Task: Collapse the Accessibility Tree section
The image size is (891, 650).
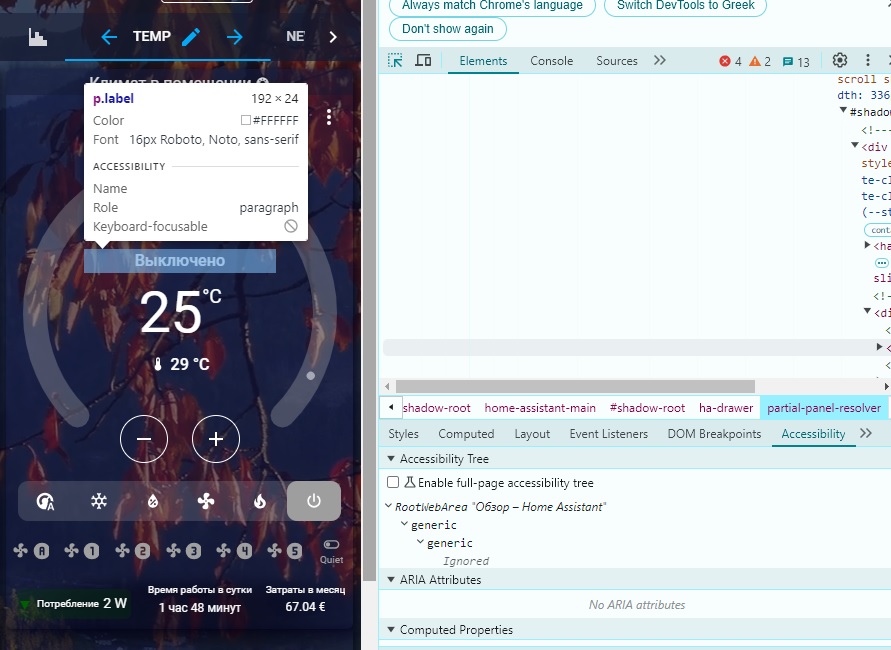Action: click(391, 458)
